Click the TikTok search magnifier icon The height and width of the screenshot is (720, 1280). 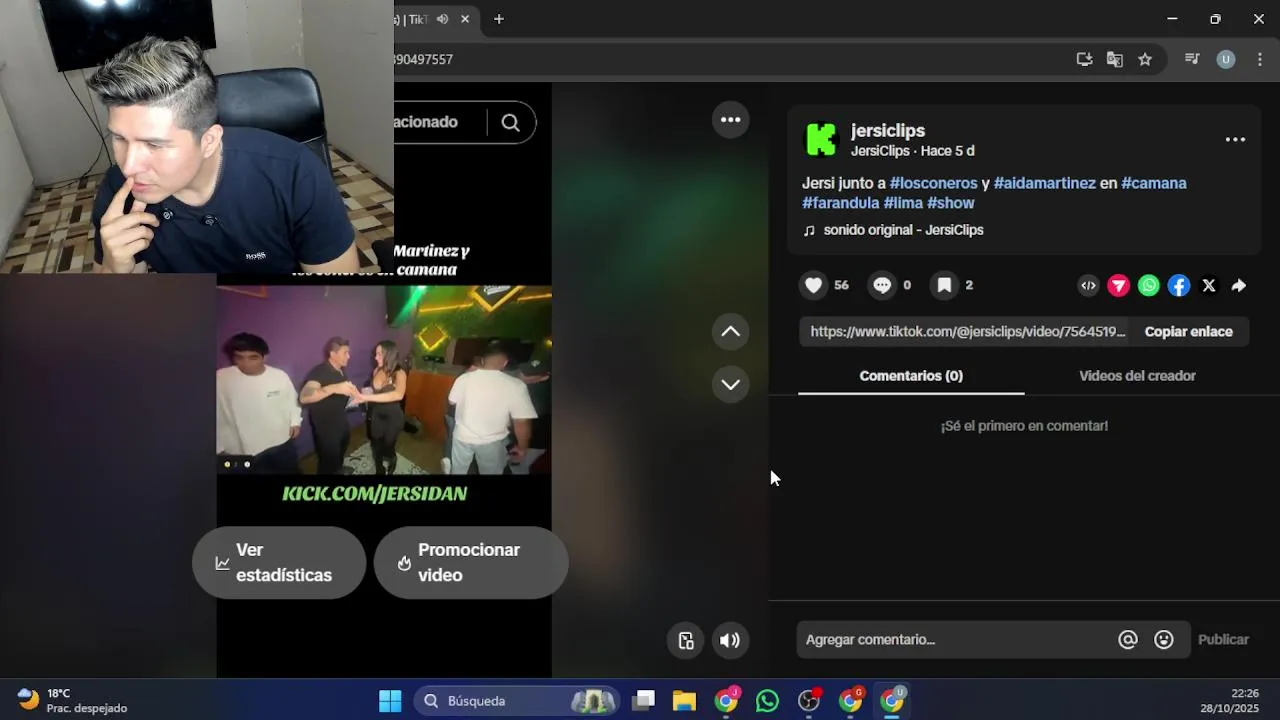511,122
